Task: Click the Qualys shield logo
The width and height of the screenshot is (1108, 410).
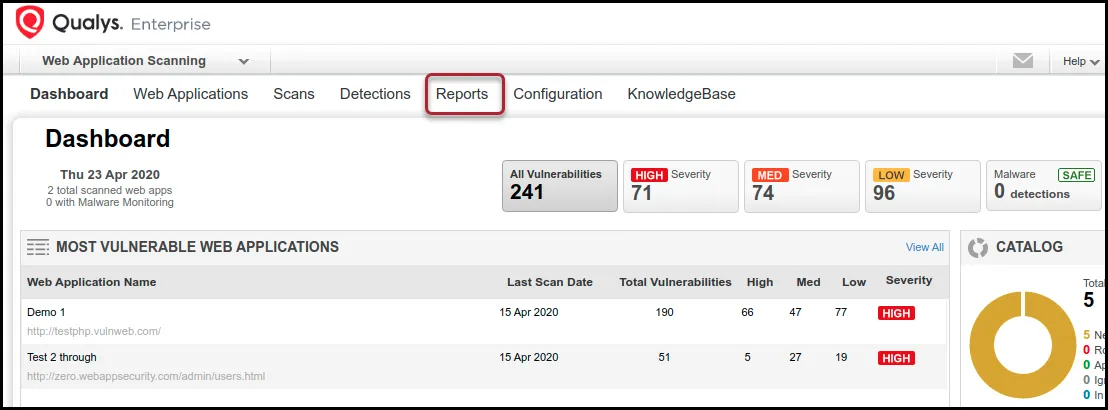Action: (x=30, y=23)
